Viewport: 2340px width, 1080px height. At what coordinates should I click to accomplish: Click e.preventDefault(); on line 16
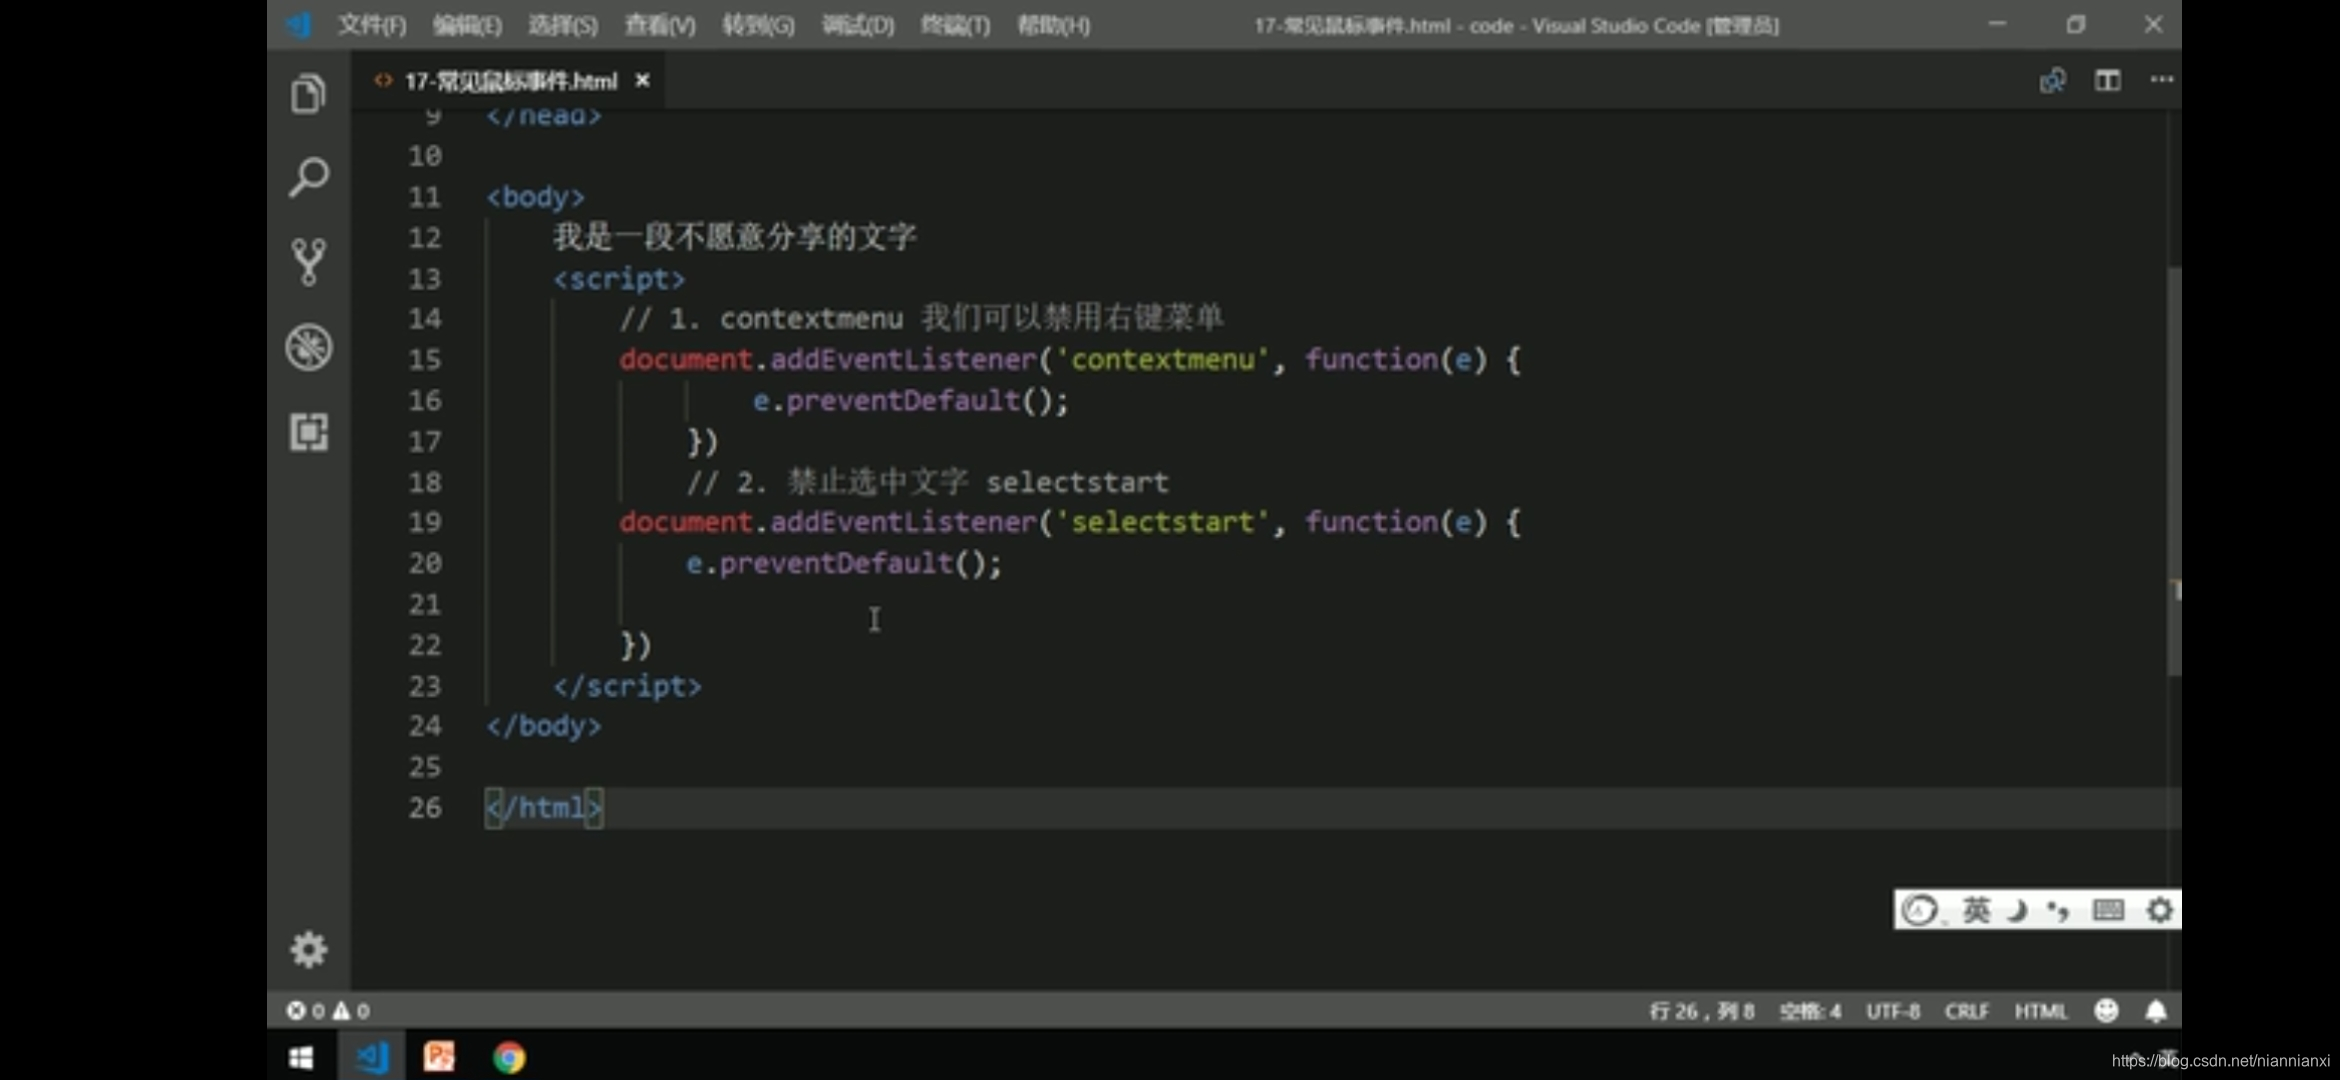pyautogui.click(x=911, y=401)
